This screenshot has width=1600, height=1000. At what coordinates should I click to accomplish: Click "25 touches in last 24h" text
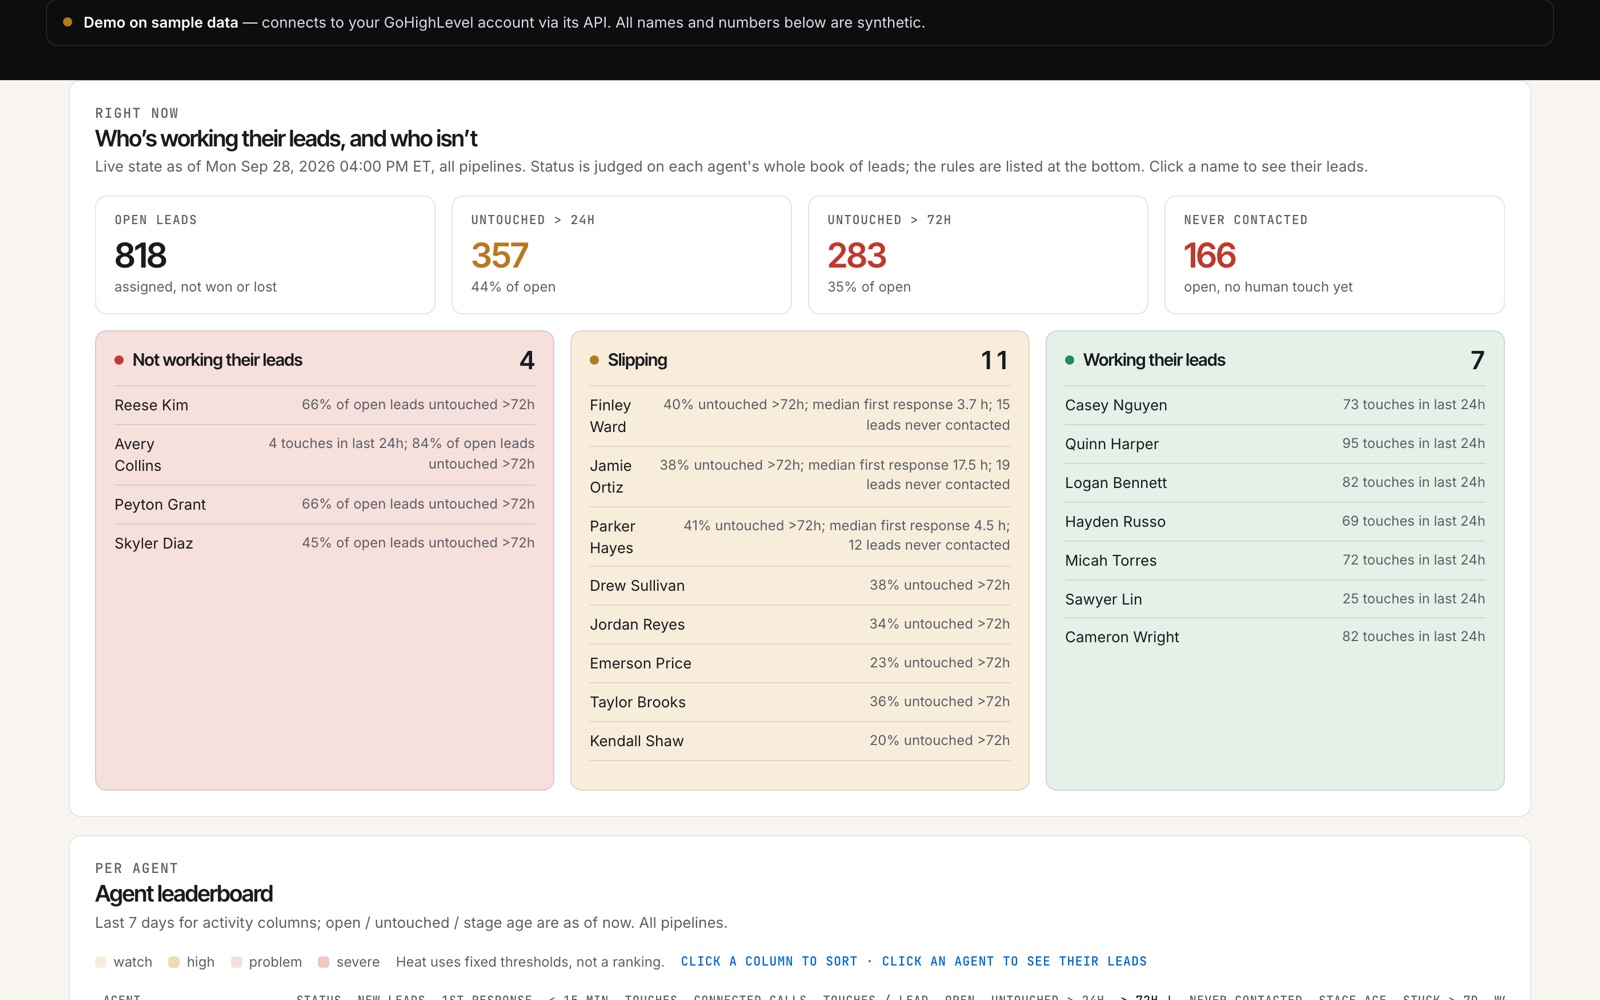click(1413, 598)
